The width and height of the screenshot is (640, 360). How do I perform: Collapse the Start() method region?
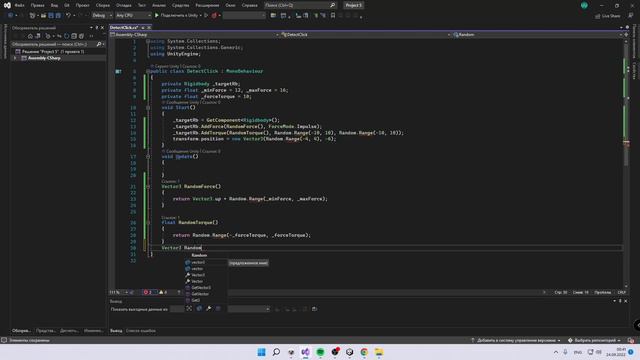point(148,108)
